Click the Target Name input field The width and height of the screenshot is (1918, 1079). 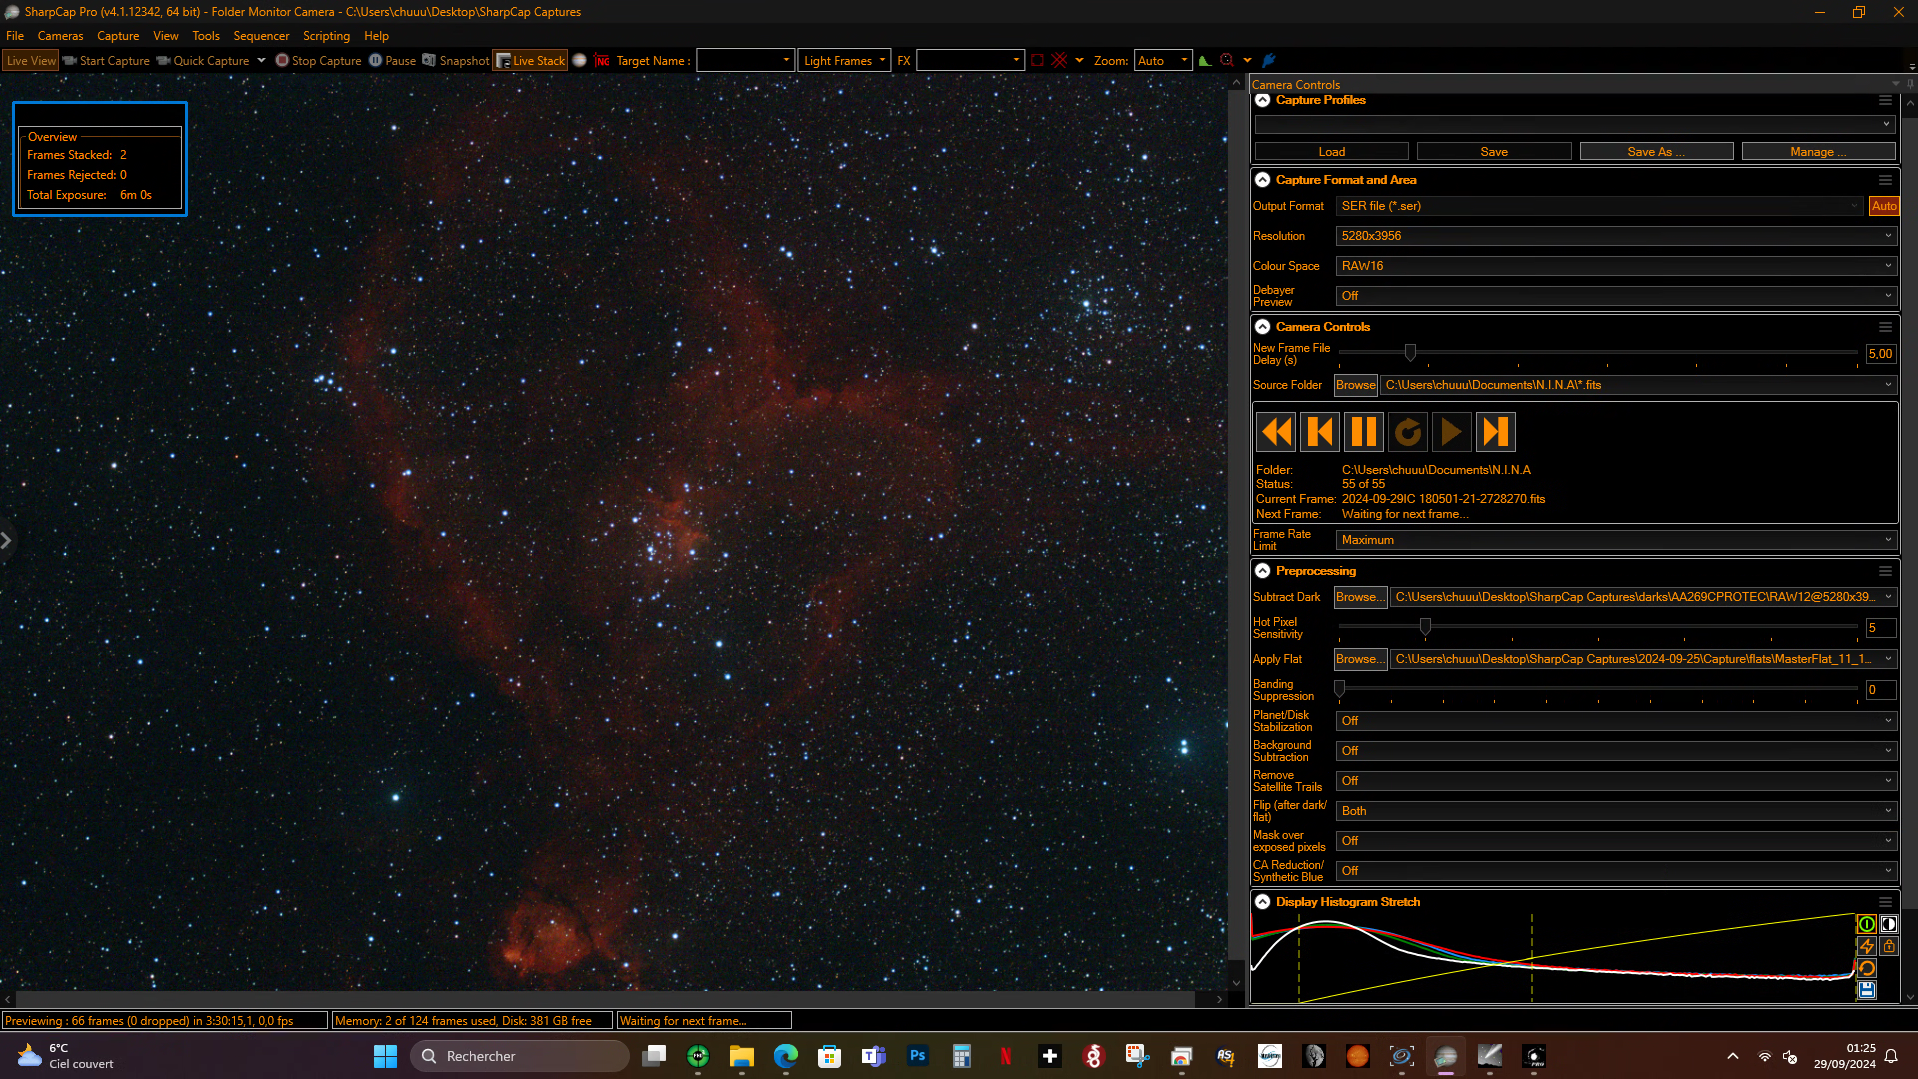click(745, 61)
